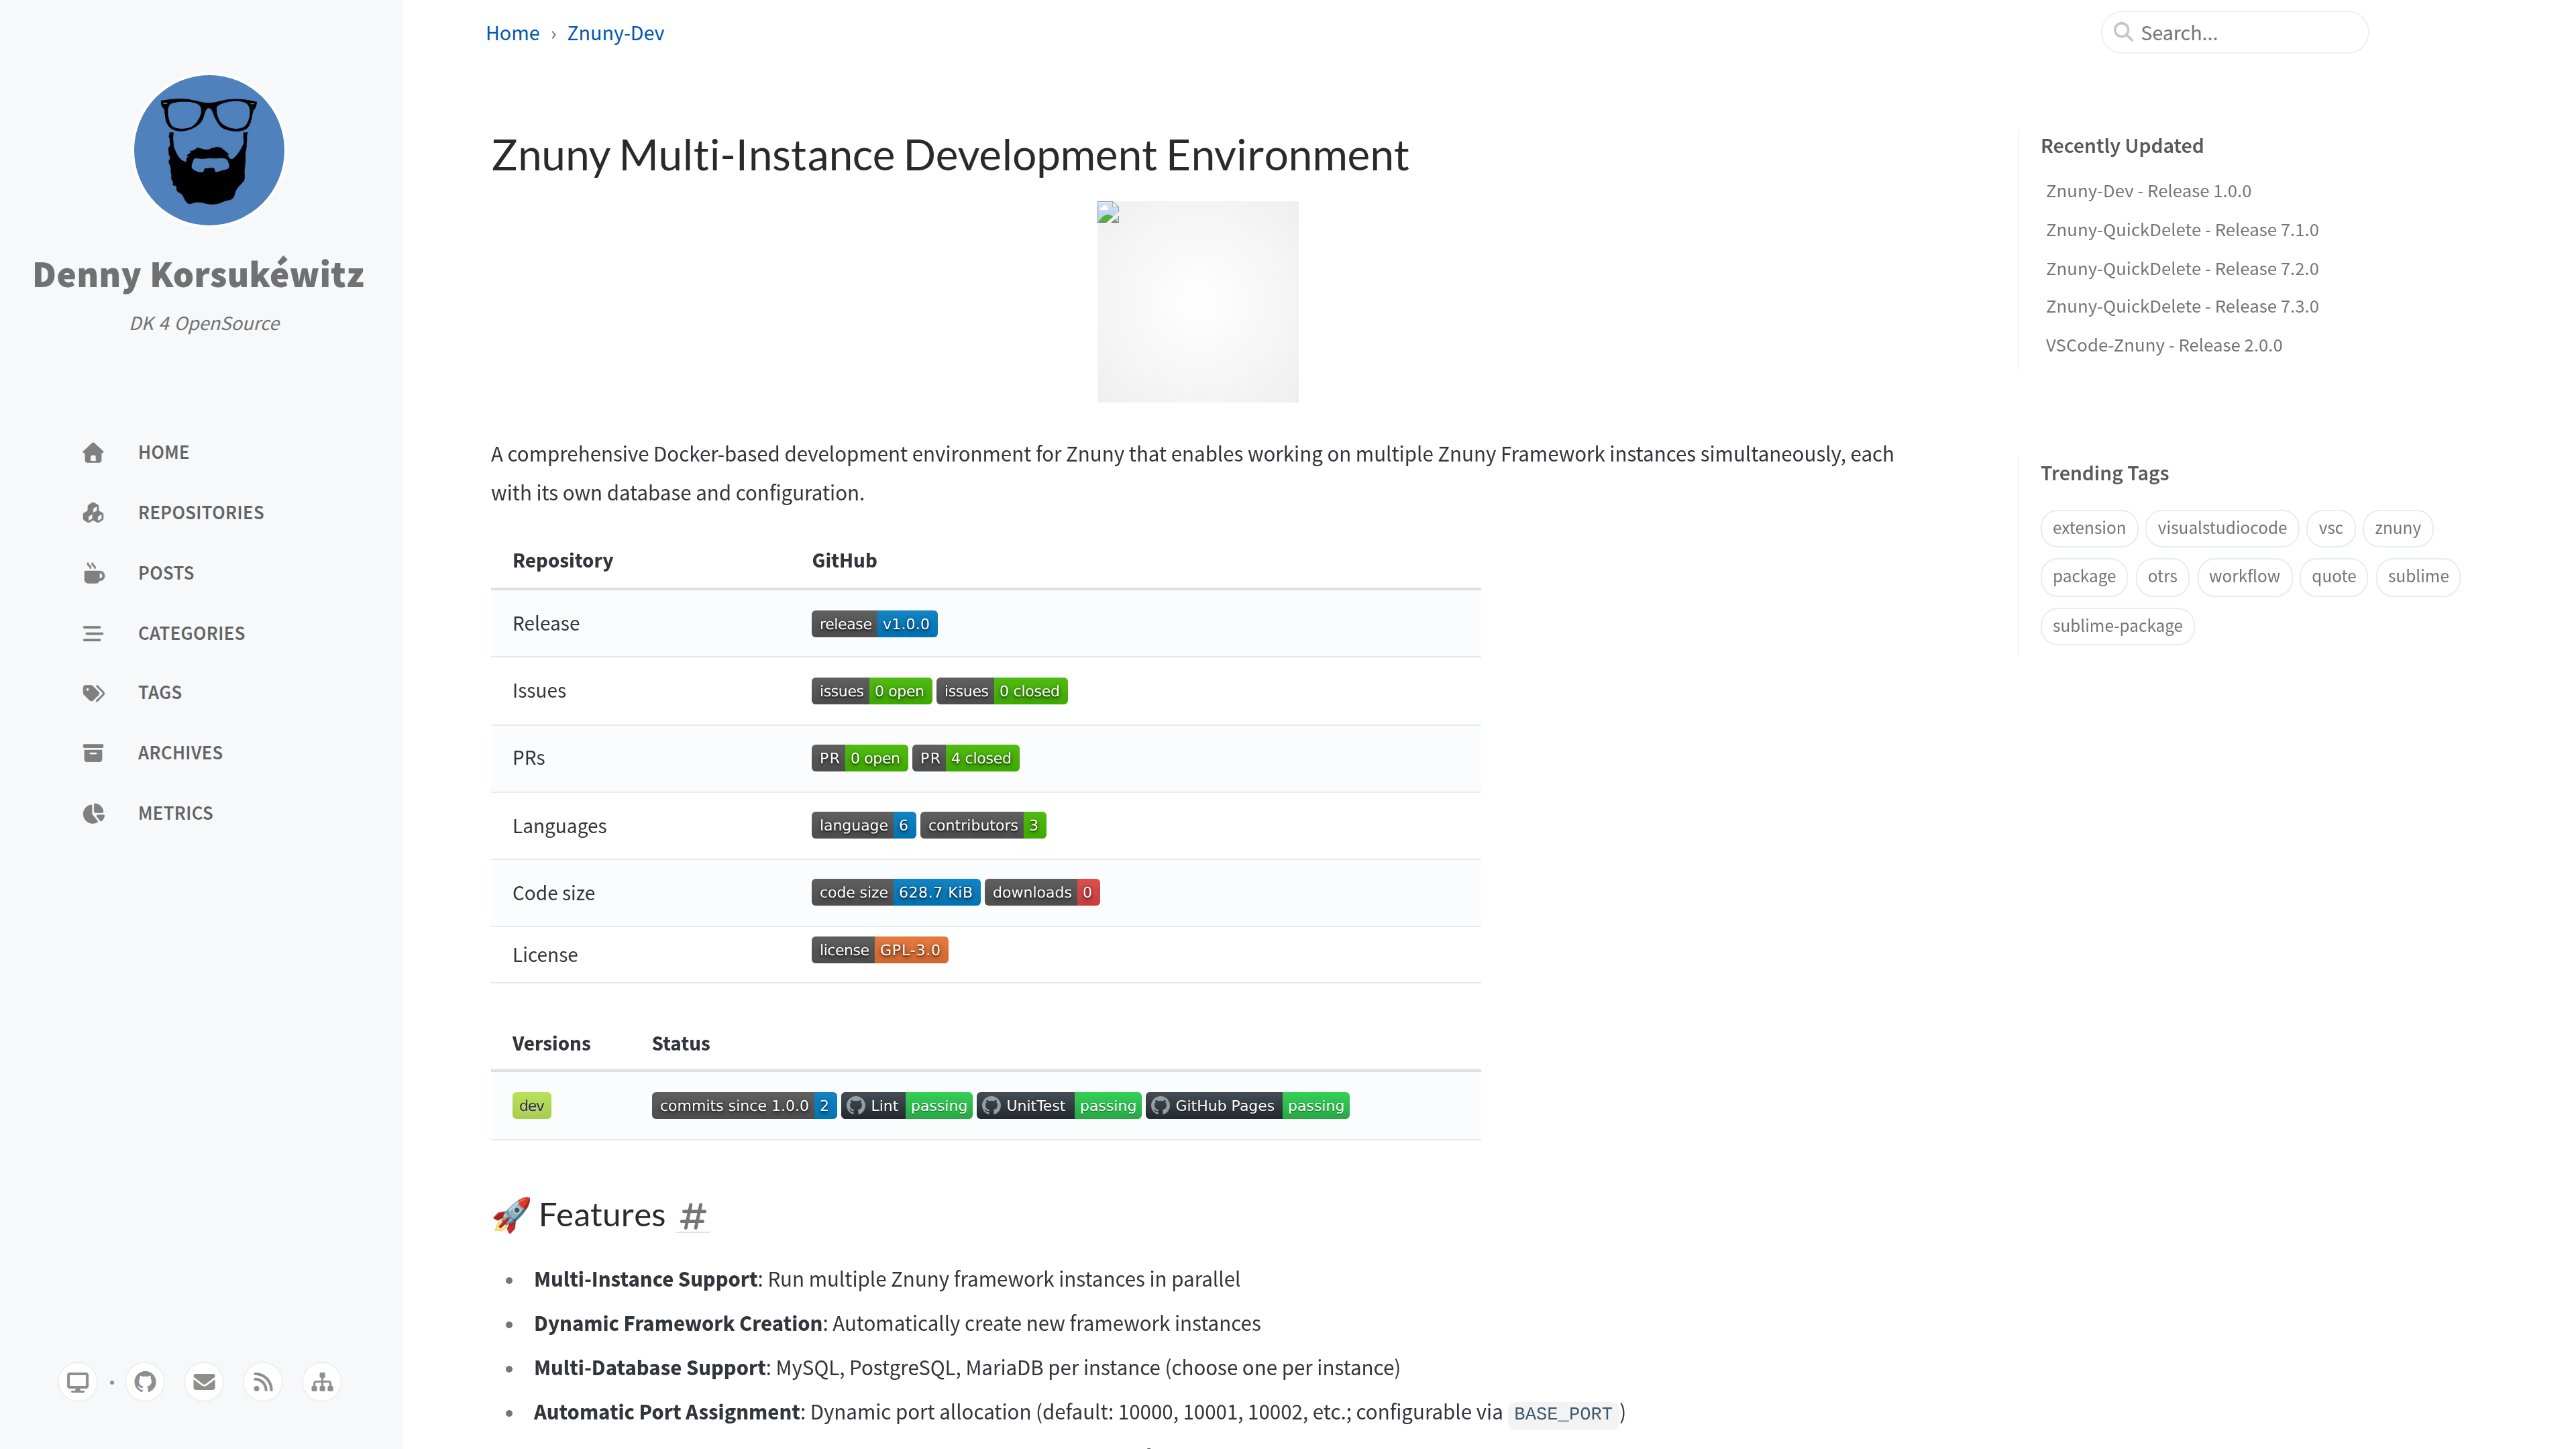The width and height of the screenshot is (2576, 1449).
Task: Open Znuny-QuickDelete - Release 7.1.0 post
Action: coord(2182,230)
